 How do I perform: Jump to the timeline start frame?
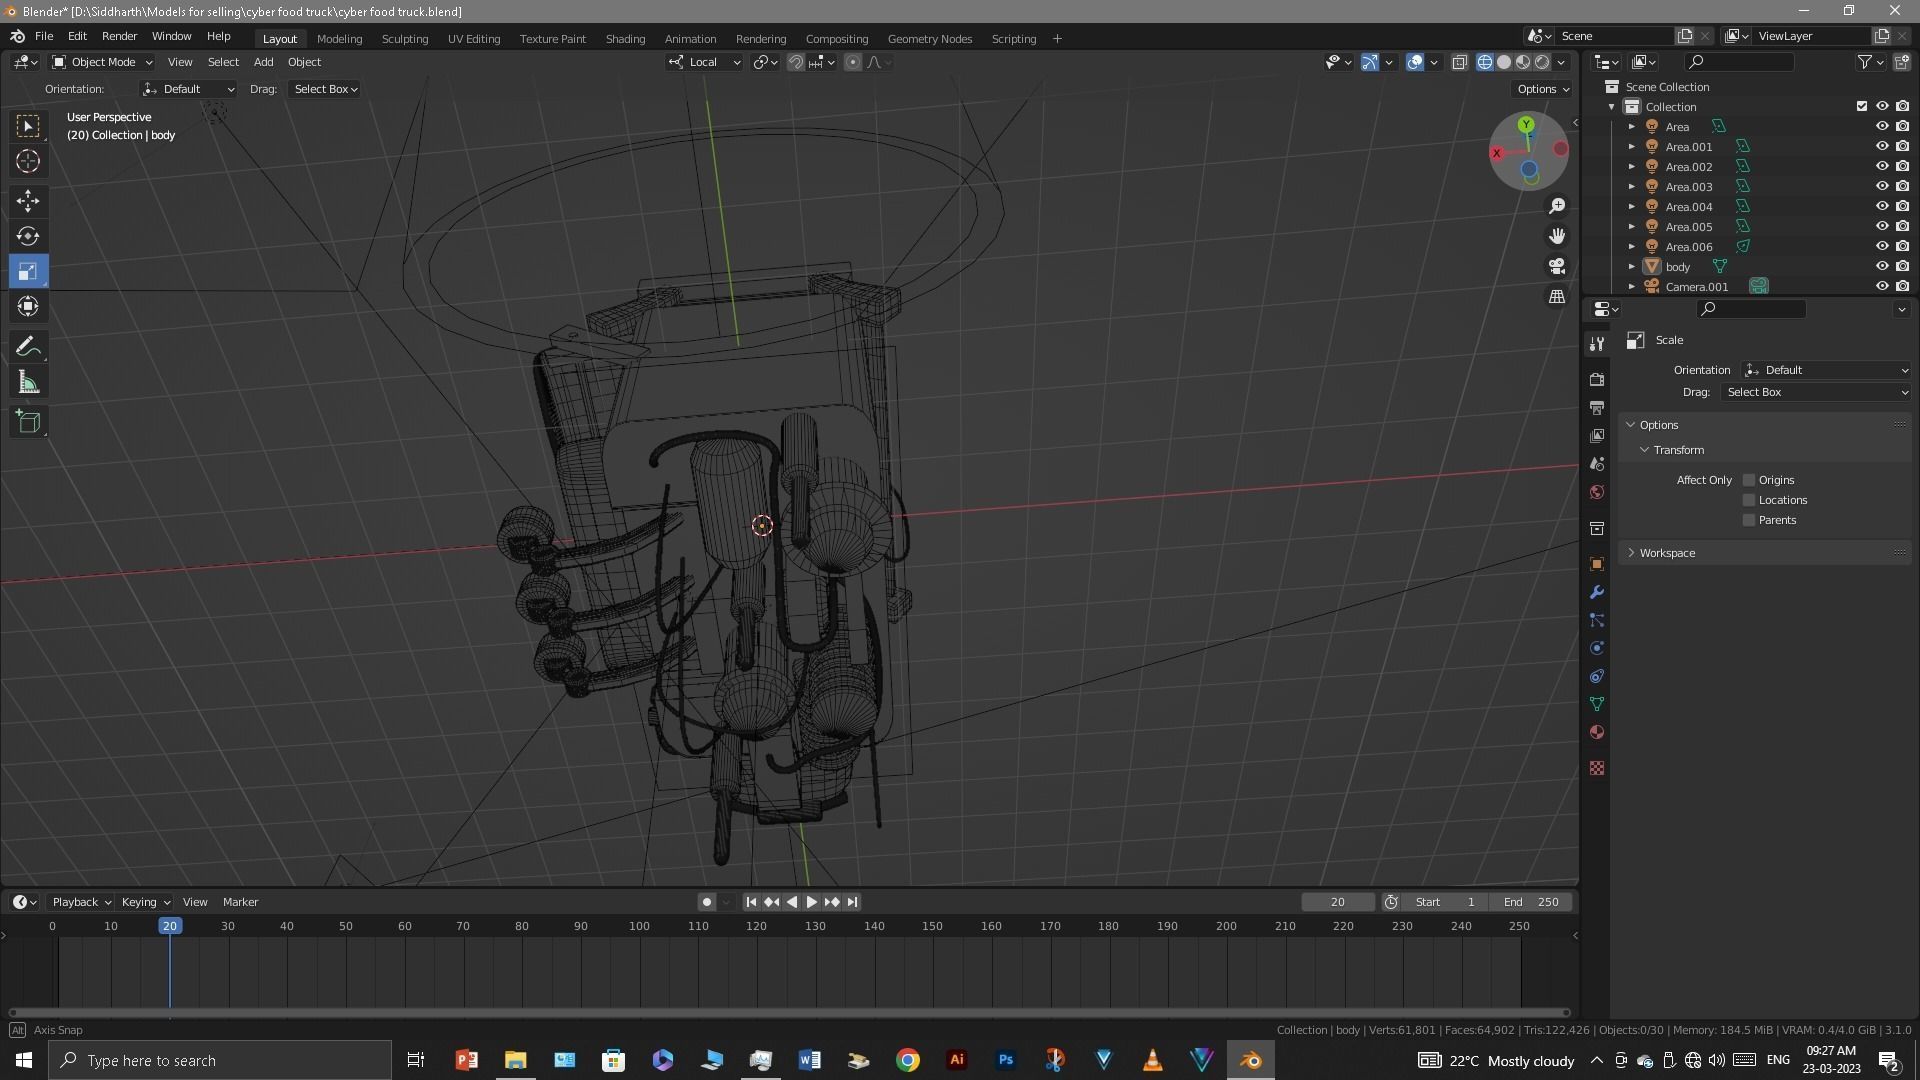(x=751, y=902)
